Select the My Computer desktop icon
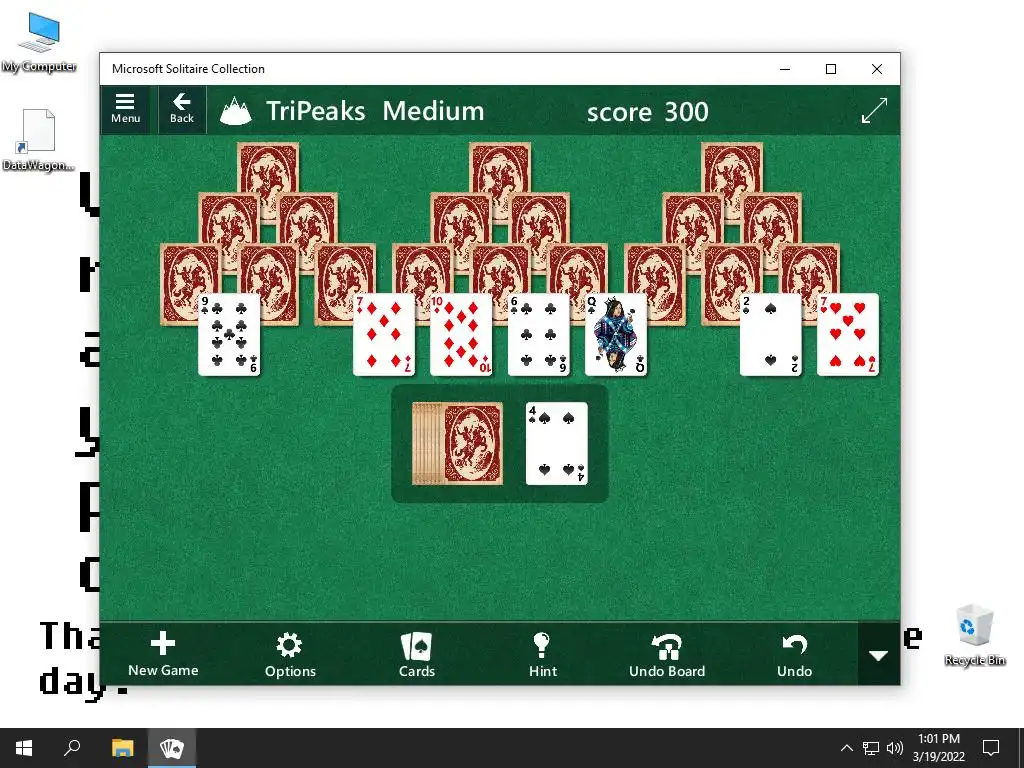Screen dimensions: 1024x768 [x=39, y=42]
